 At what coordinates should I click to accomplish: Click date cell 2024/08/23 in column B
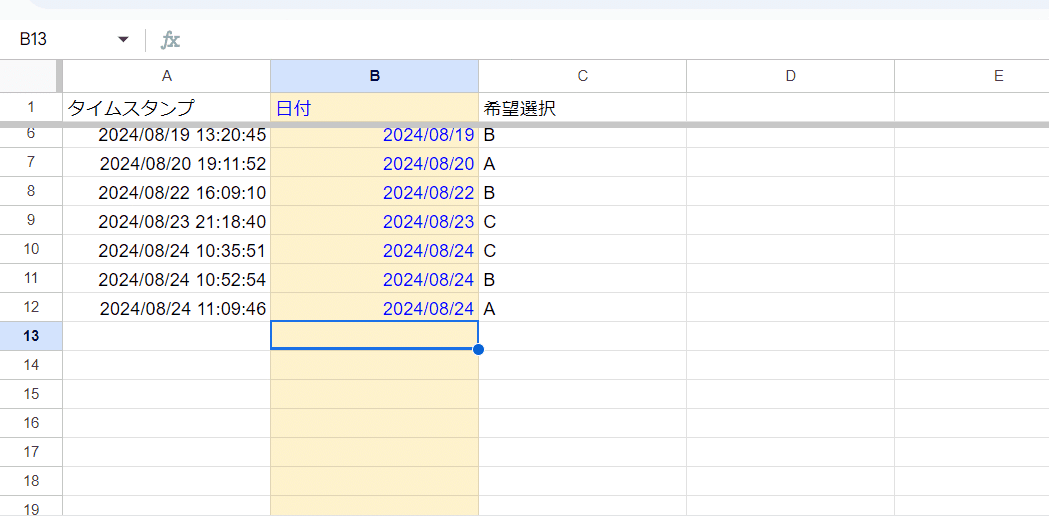375,220
